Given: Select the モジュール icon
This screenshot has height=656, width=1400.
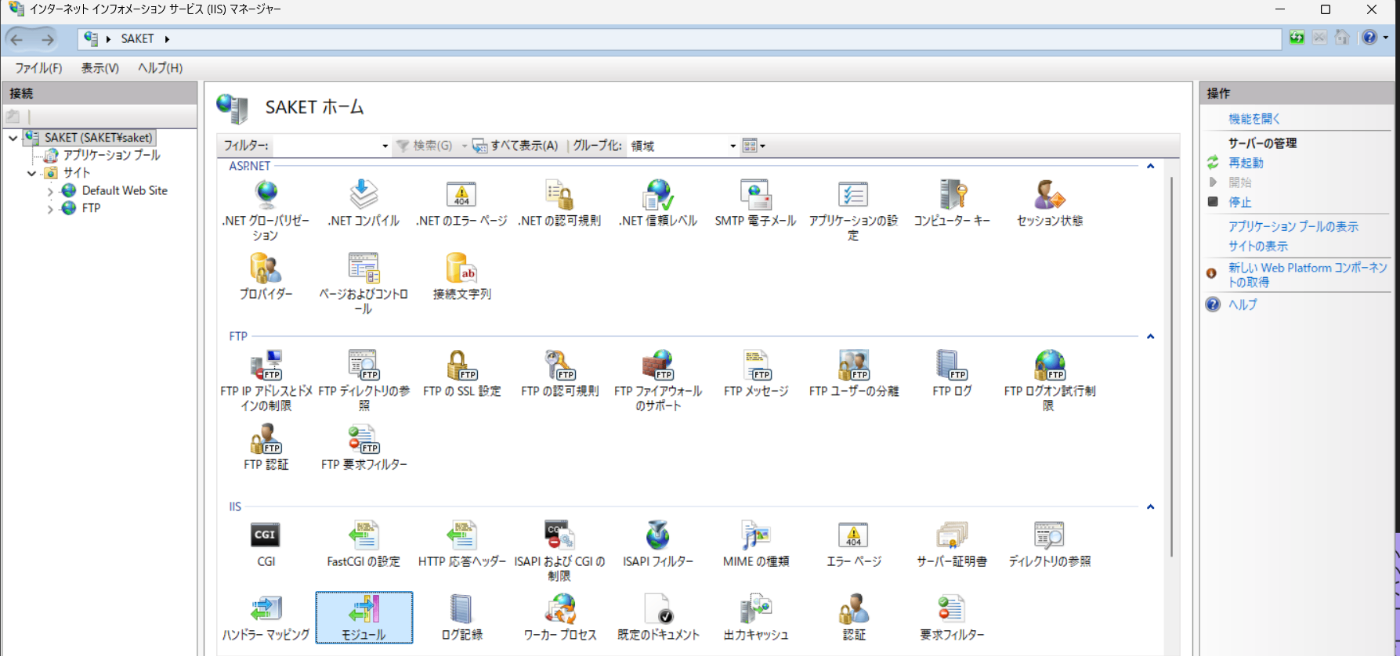Looking at the screenshot, I should [363, 617].
